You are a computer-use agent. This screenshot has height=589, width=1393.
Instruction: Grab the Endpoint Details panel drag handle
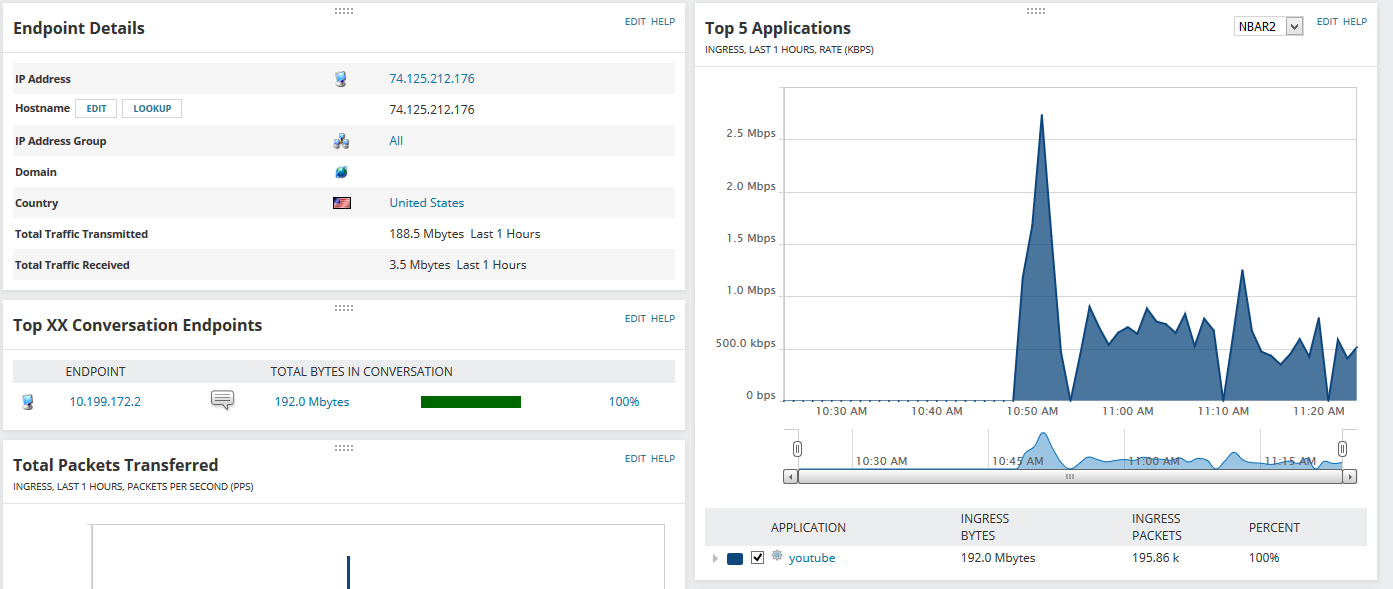344,10
